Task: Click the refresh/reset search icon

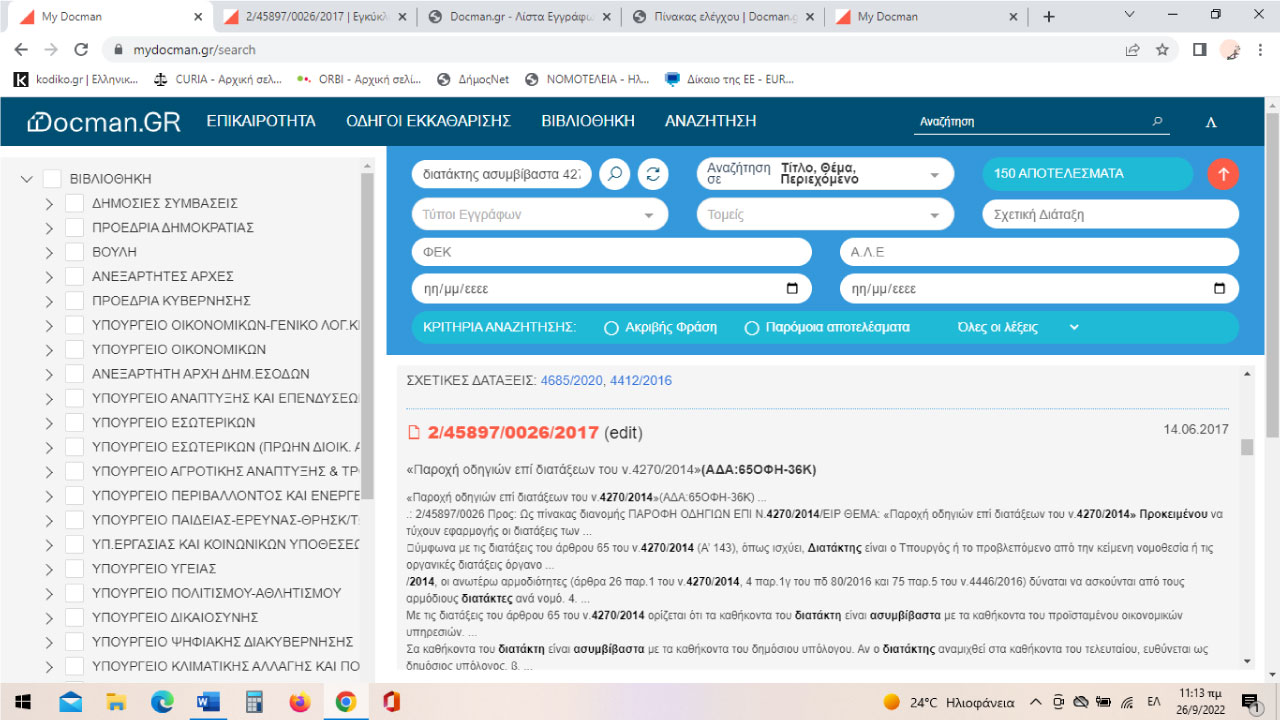Action: (653, 173)
